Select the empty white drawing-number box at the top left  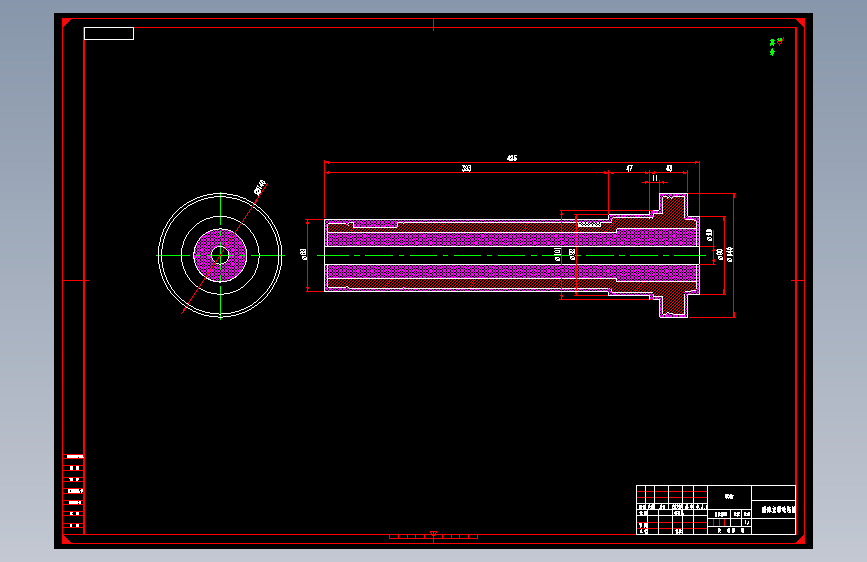click(109, 34)
